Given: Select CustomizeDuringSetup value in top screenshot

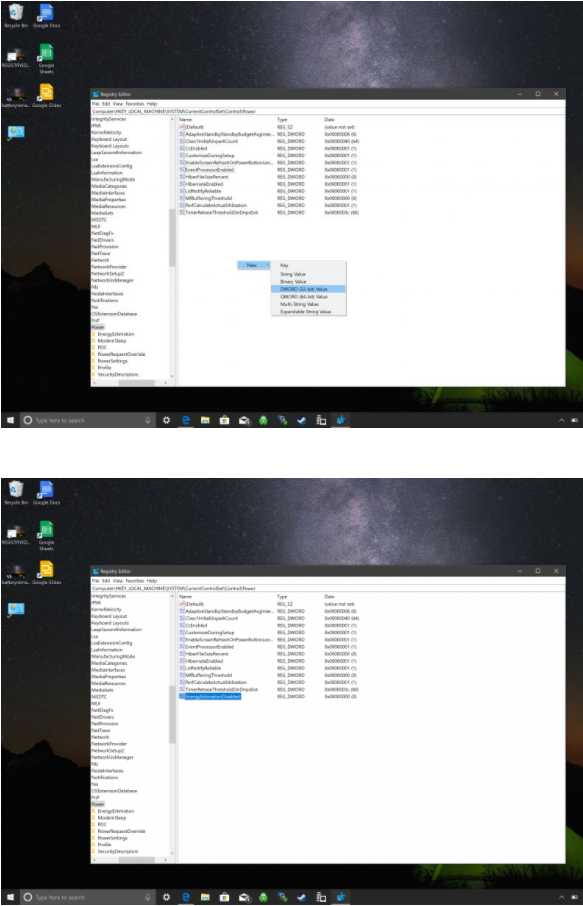Looking at the screenshot, I should (210, 155).
